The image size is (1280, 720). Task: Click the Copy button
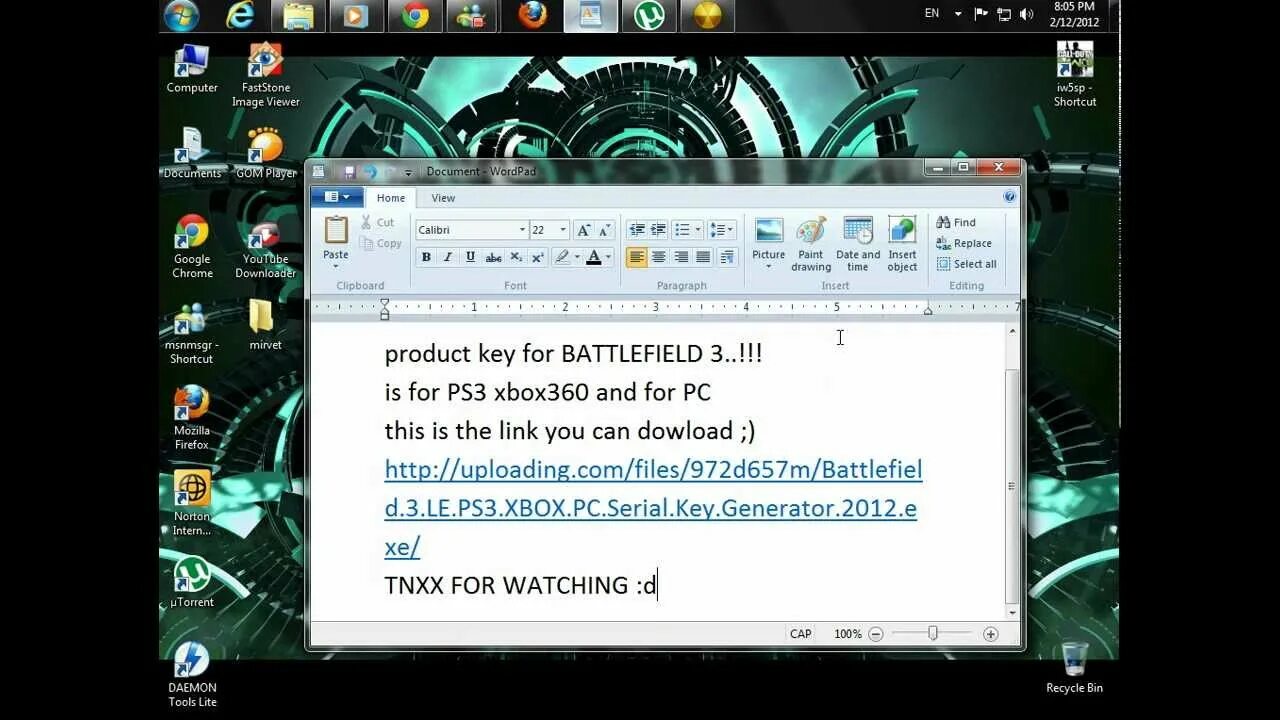pos(381,243)
